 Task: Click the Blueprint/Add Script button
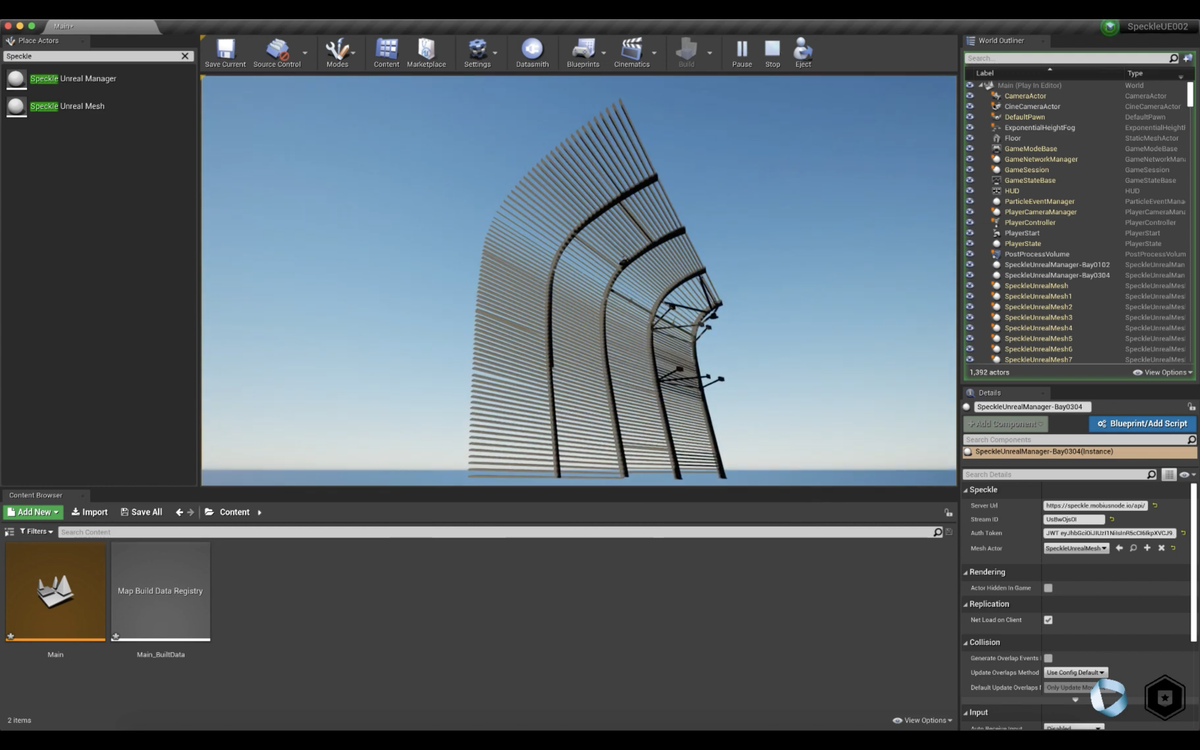point(1142,424)
